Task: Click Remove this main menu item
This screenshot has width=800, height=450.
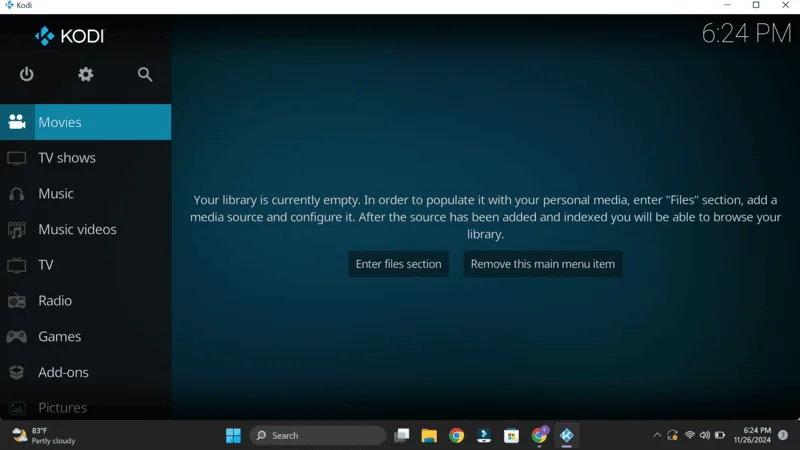Action: [543, 264]
